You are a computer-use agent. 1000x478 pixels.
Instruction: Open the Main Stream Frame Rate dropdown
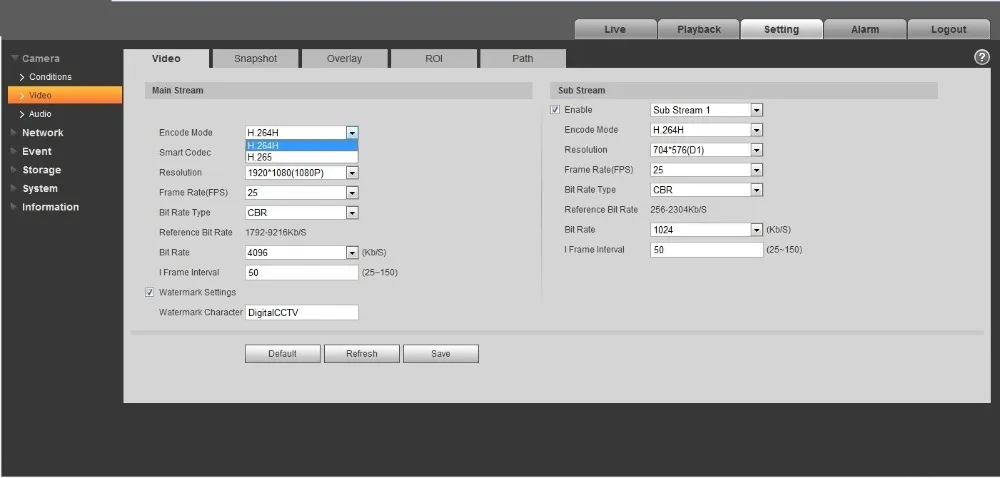[x=302, y=192]
